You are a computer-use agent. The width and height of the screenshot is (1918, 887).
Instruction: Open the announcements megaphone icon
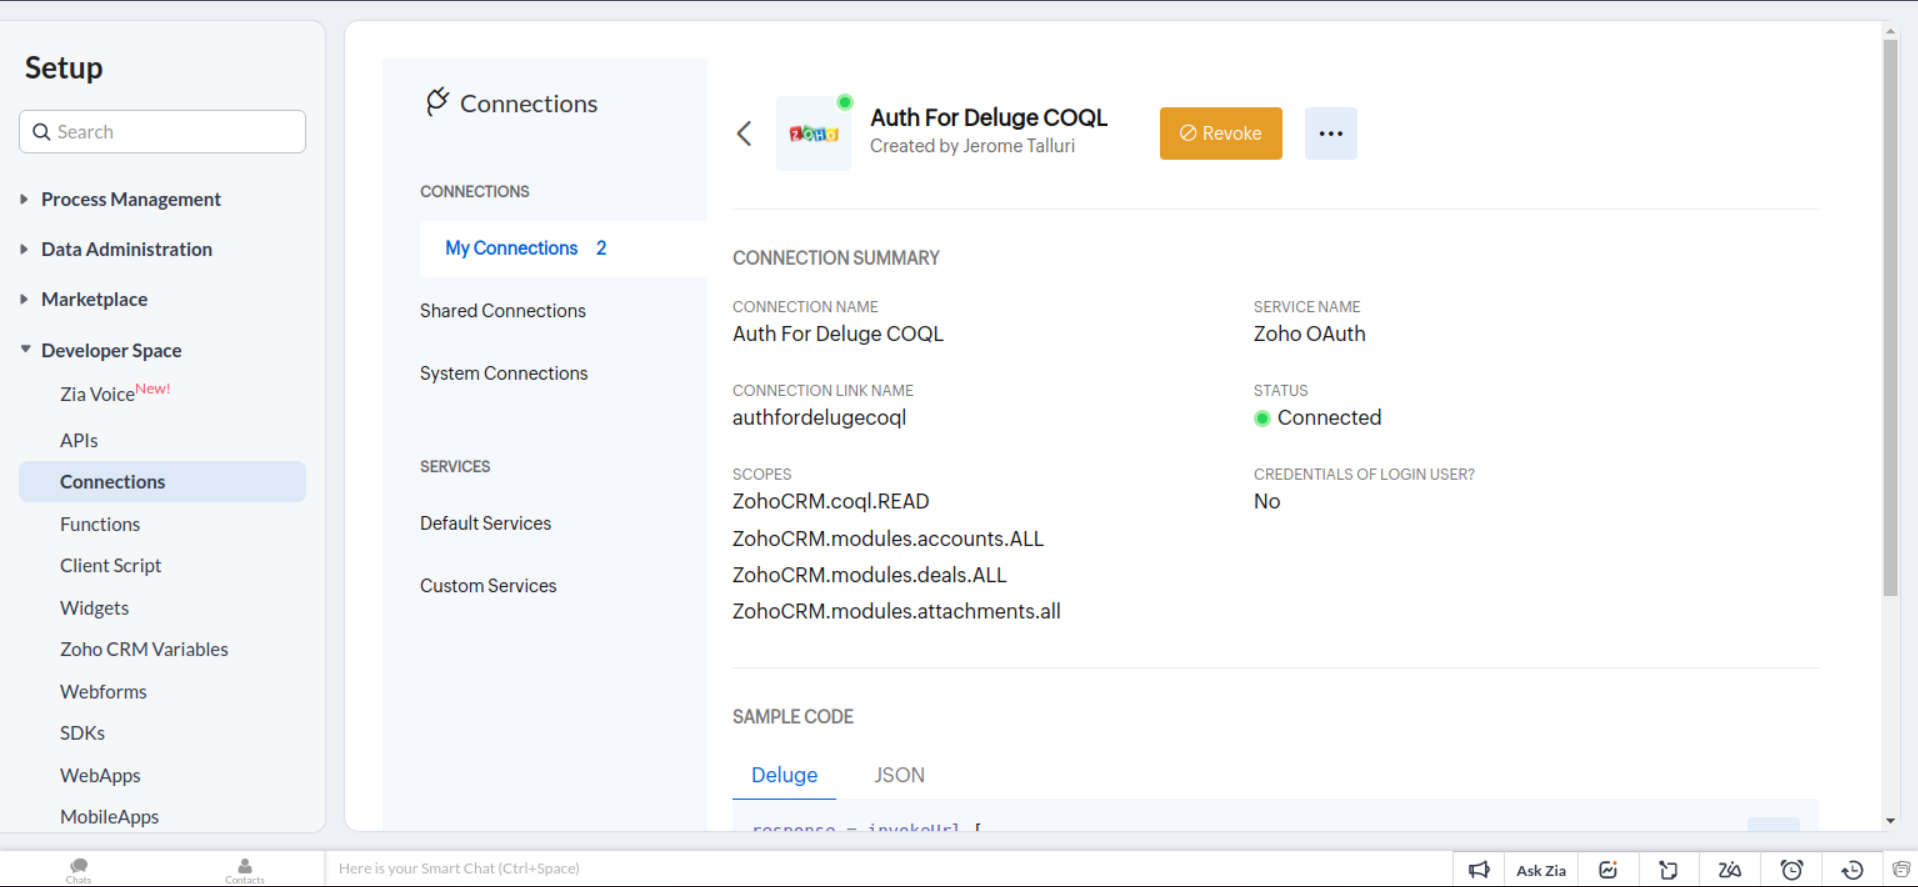coord(1479,870)
